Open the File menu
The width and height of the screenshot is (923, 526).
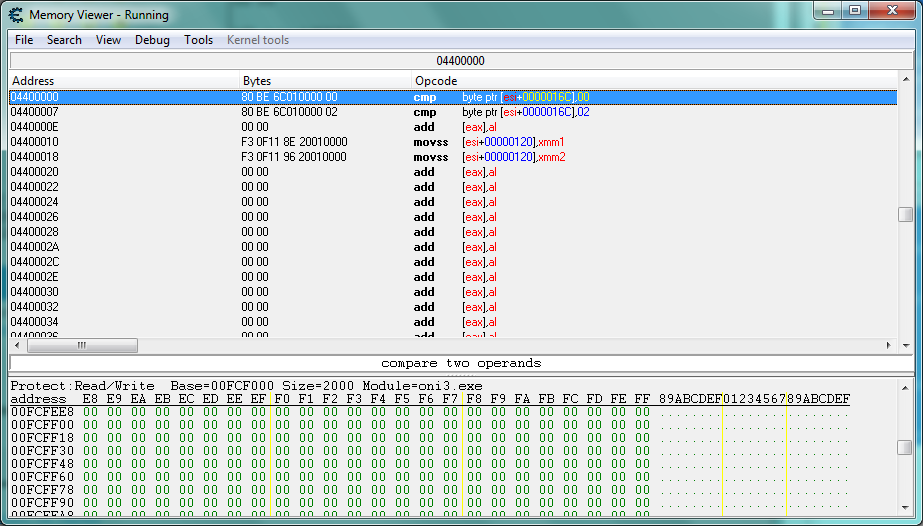(24, 40)
